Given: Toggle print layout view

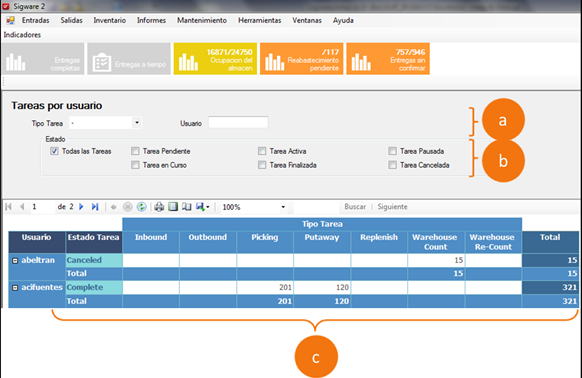Looking at the screenshot, I should pyautogui.click(x=173, y=207).
